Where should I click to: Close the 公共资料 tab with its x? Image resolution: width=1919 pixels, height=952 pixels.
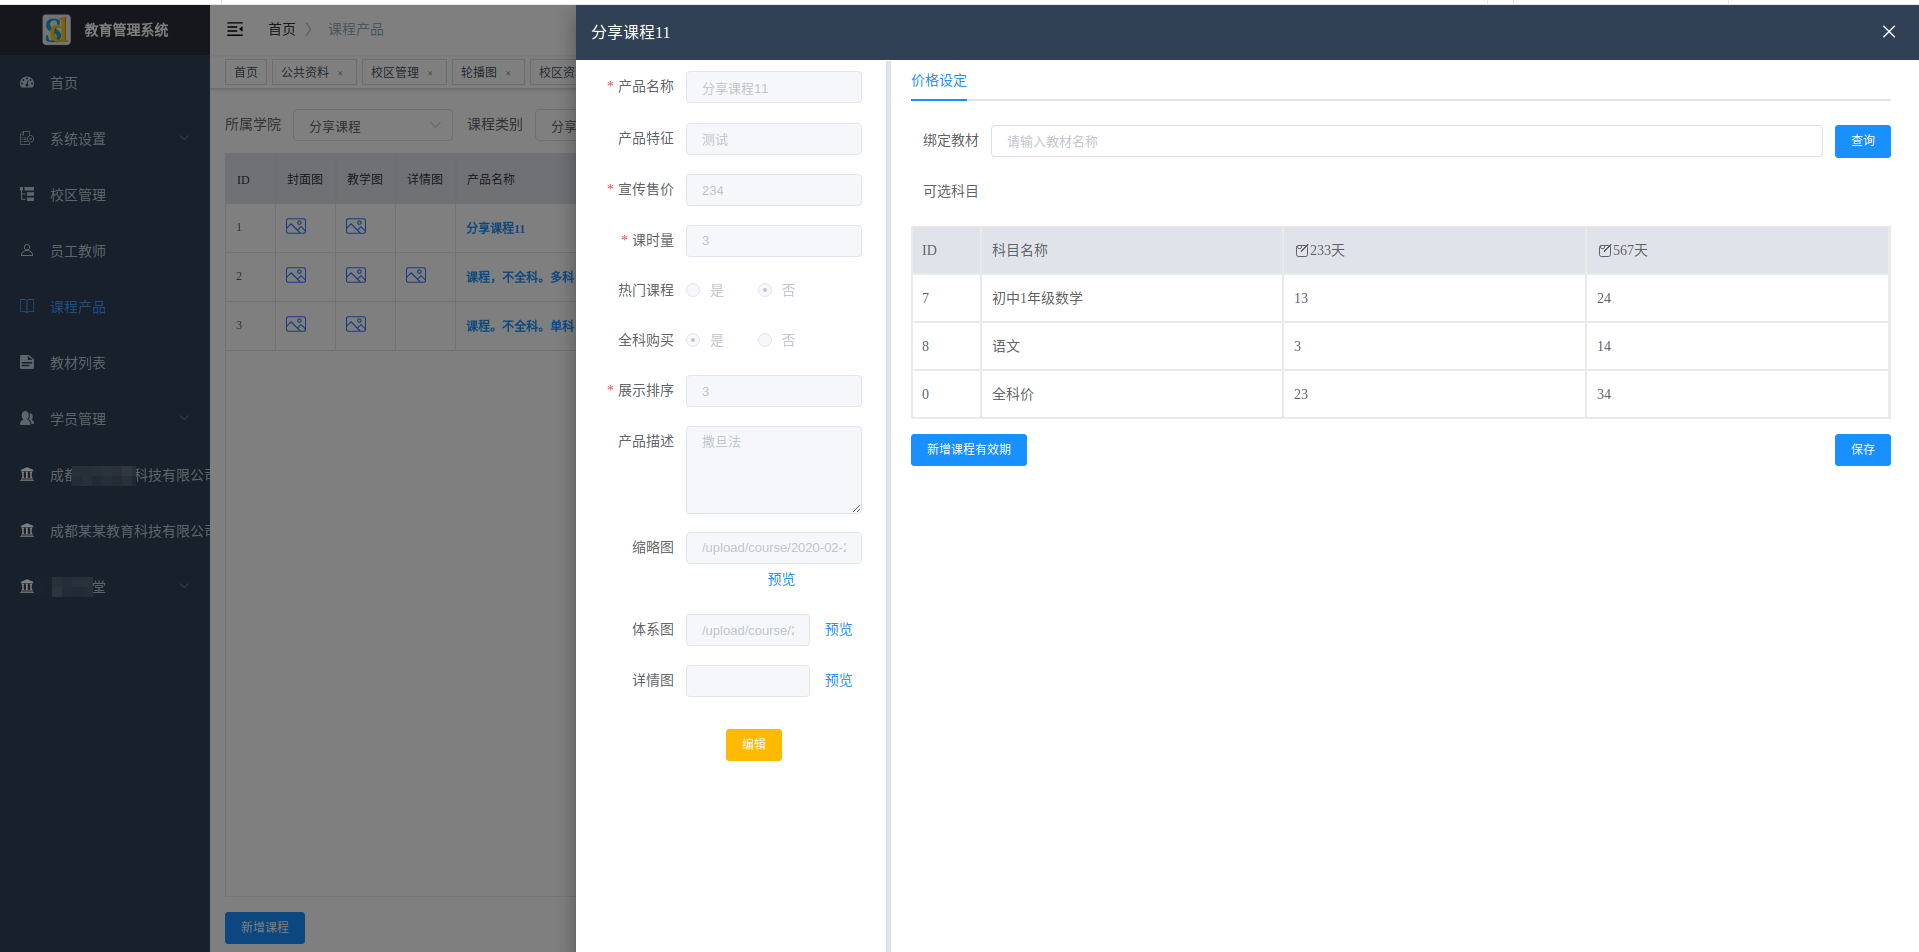tap(340, 73)
